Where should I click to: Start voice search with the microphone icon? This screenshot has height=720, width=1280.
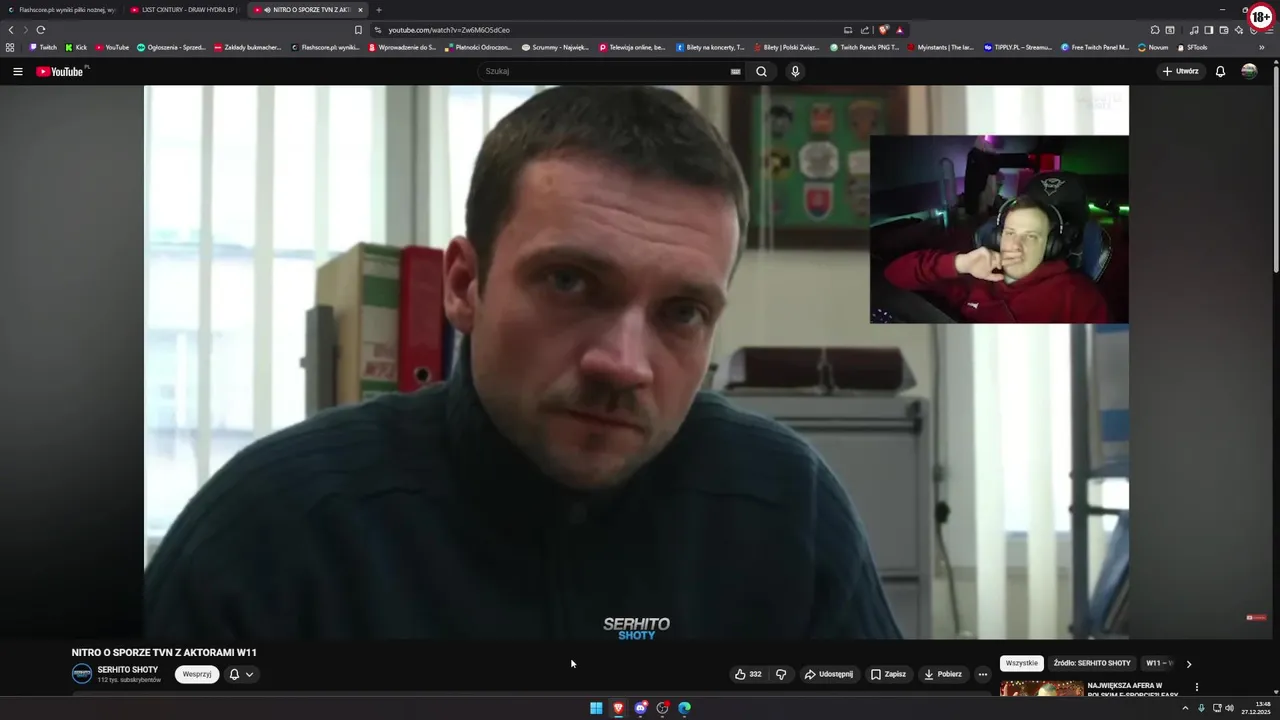795,71
